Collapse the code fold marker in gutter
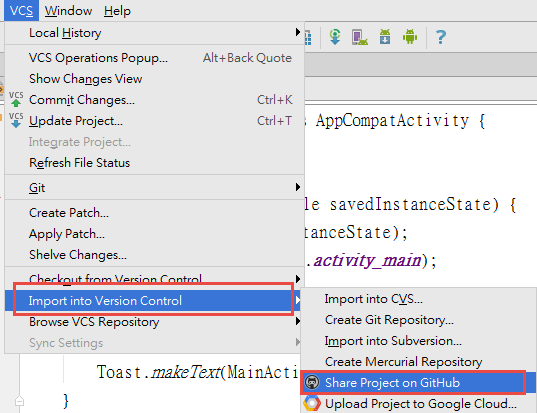537x413 pixels. [x=20, y=401]
